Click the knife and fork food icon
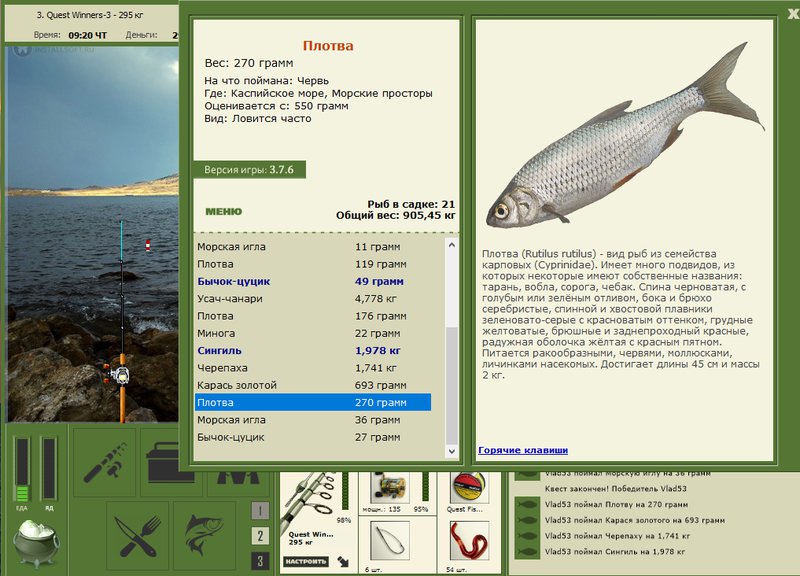800x576 pixels. [137, 536]
